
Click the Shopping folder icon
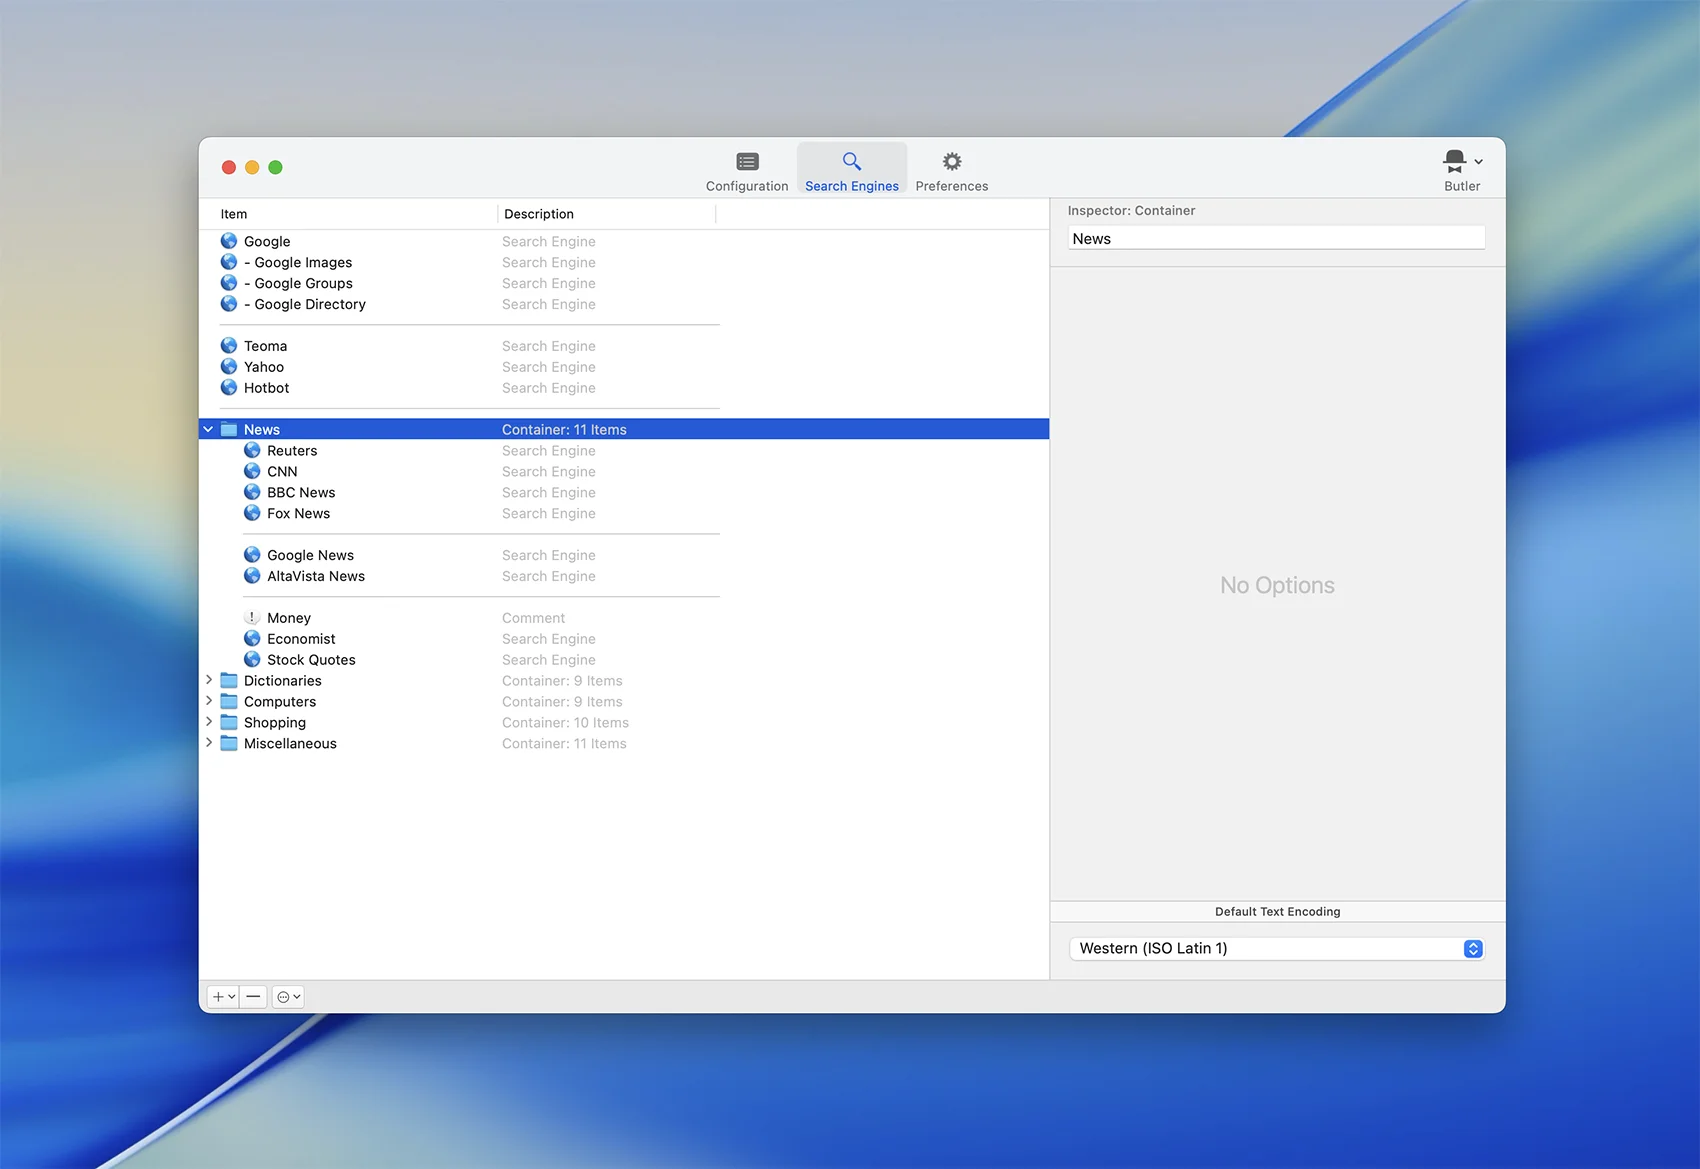click(x=229, y=723)
